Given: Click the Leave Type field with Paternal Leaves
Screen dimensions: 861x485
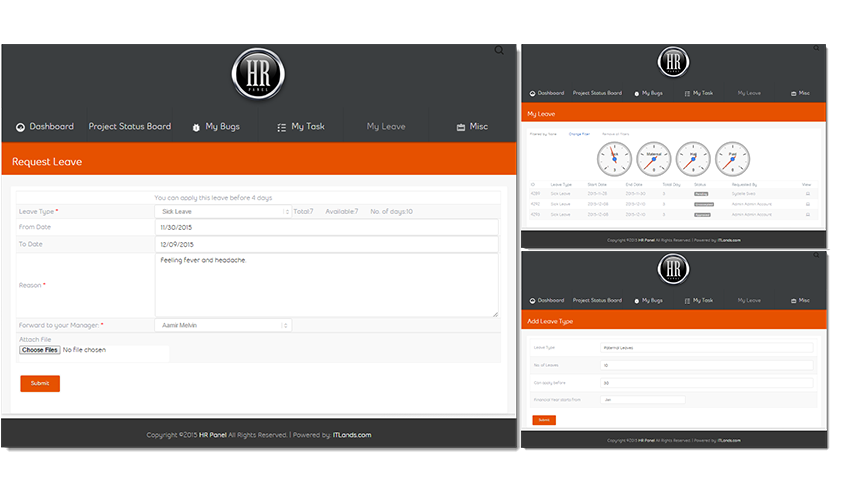Looking at the screenshot, I should coord(707,348).
